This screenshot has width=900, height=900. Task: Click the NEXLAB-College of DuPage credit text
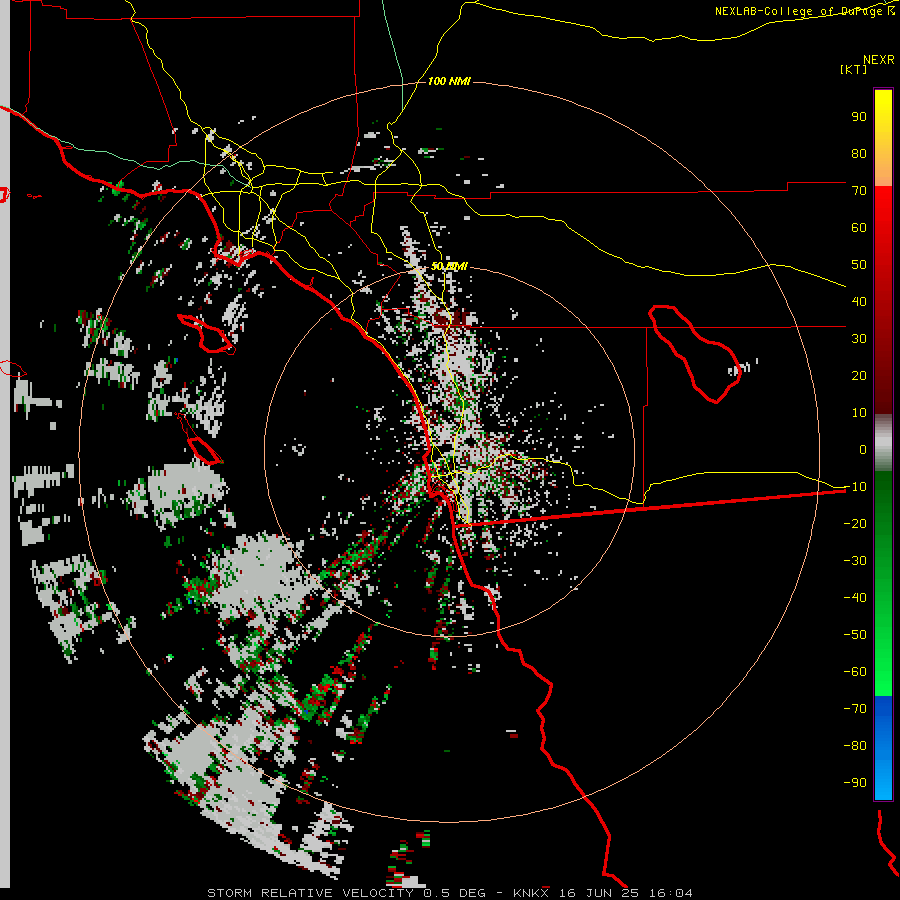(805, 11)
